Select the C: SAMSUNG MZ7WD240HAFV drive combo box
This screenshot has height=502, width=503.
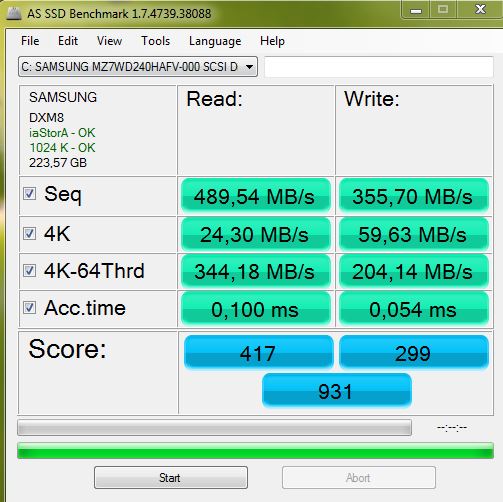click(138, 67)
